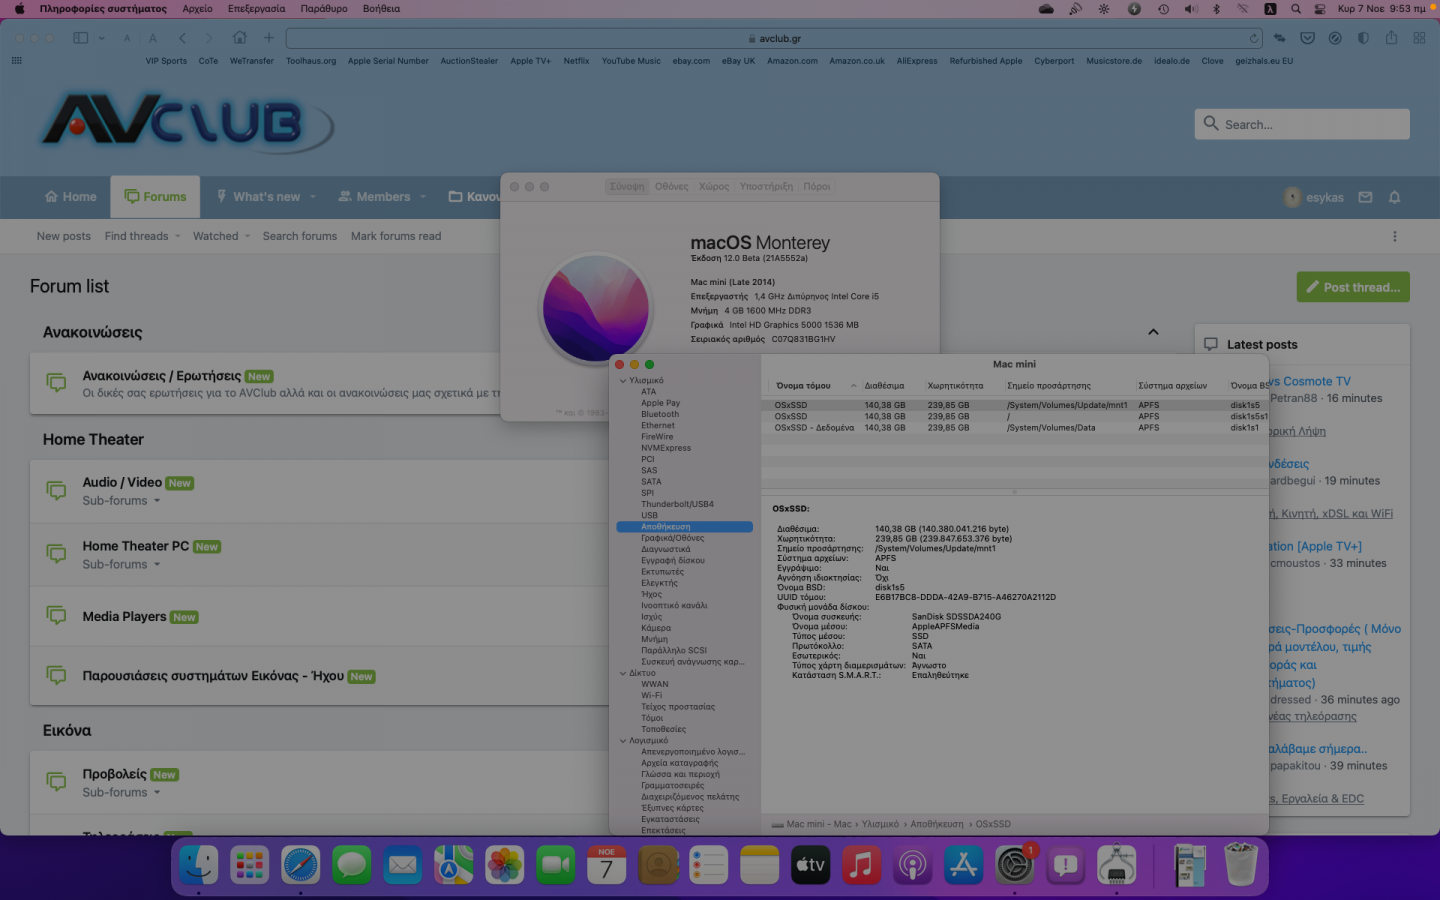
Task: Open the What's new dropdown arrow
Action: 313,197
